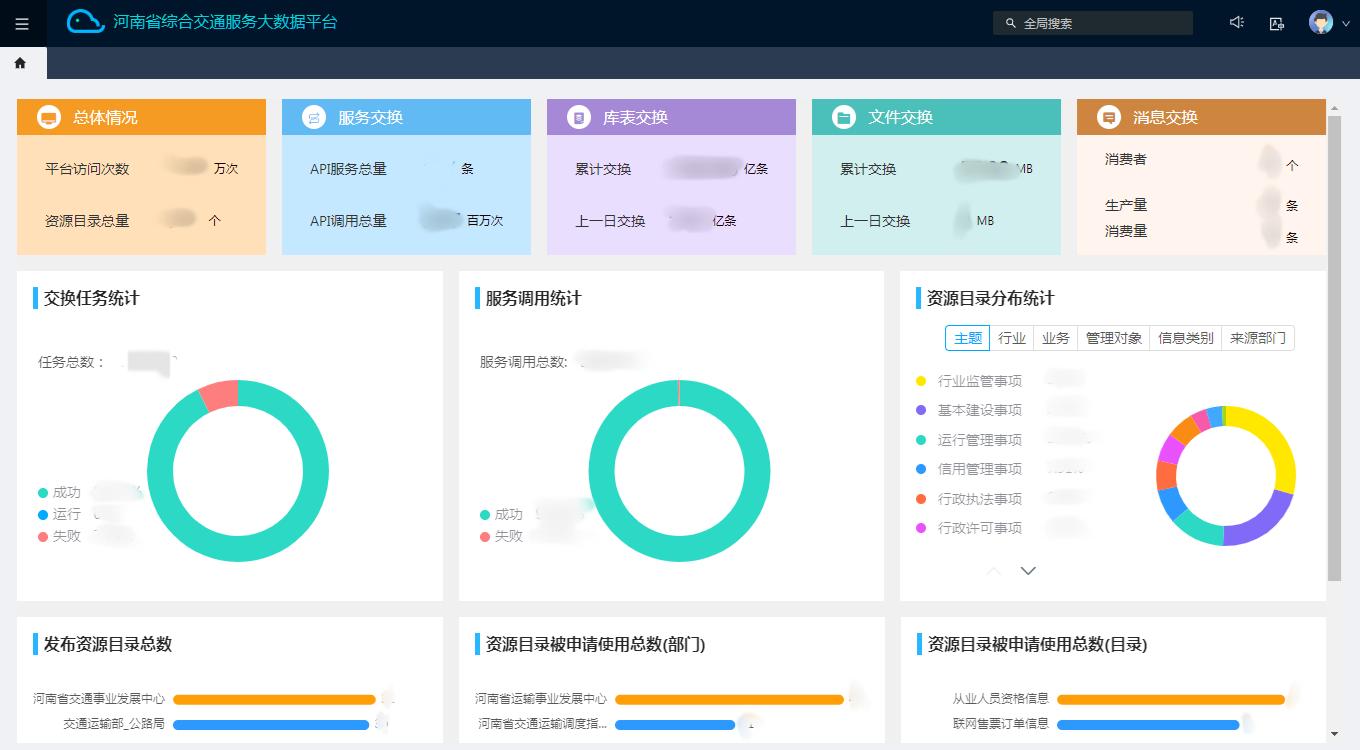Click the 全局搜索 search field

[1100, 23]
